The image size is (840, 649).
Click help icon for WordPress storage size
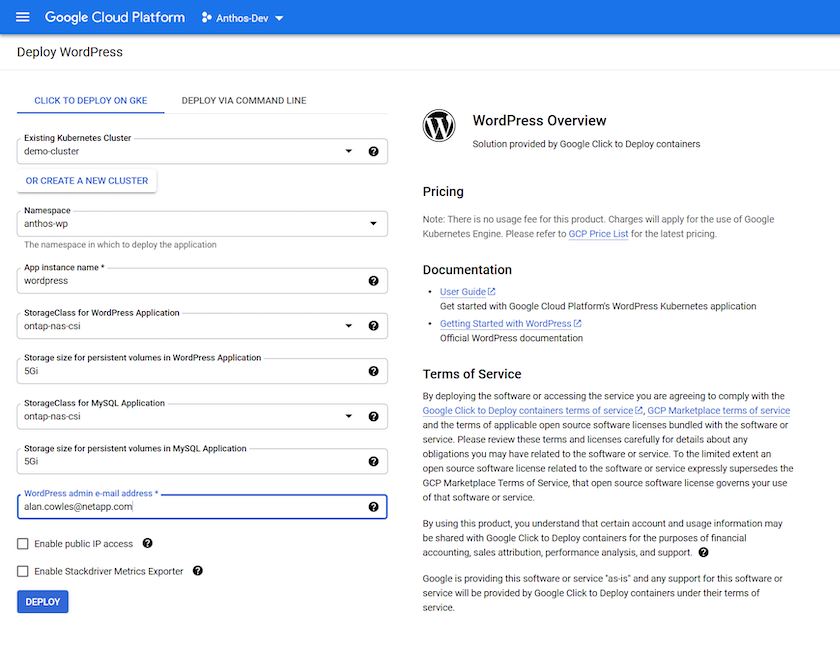374,371
